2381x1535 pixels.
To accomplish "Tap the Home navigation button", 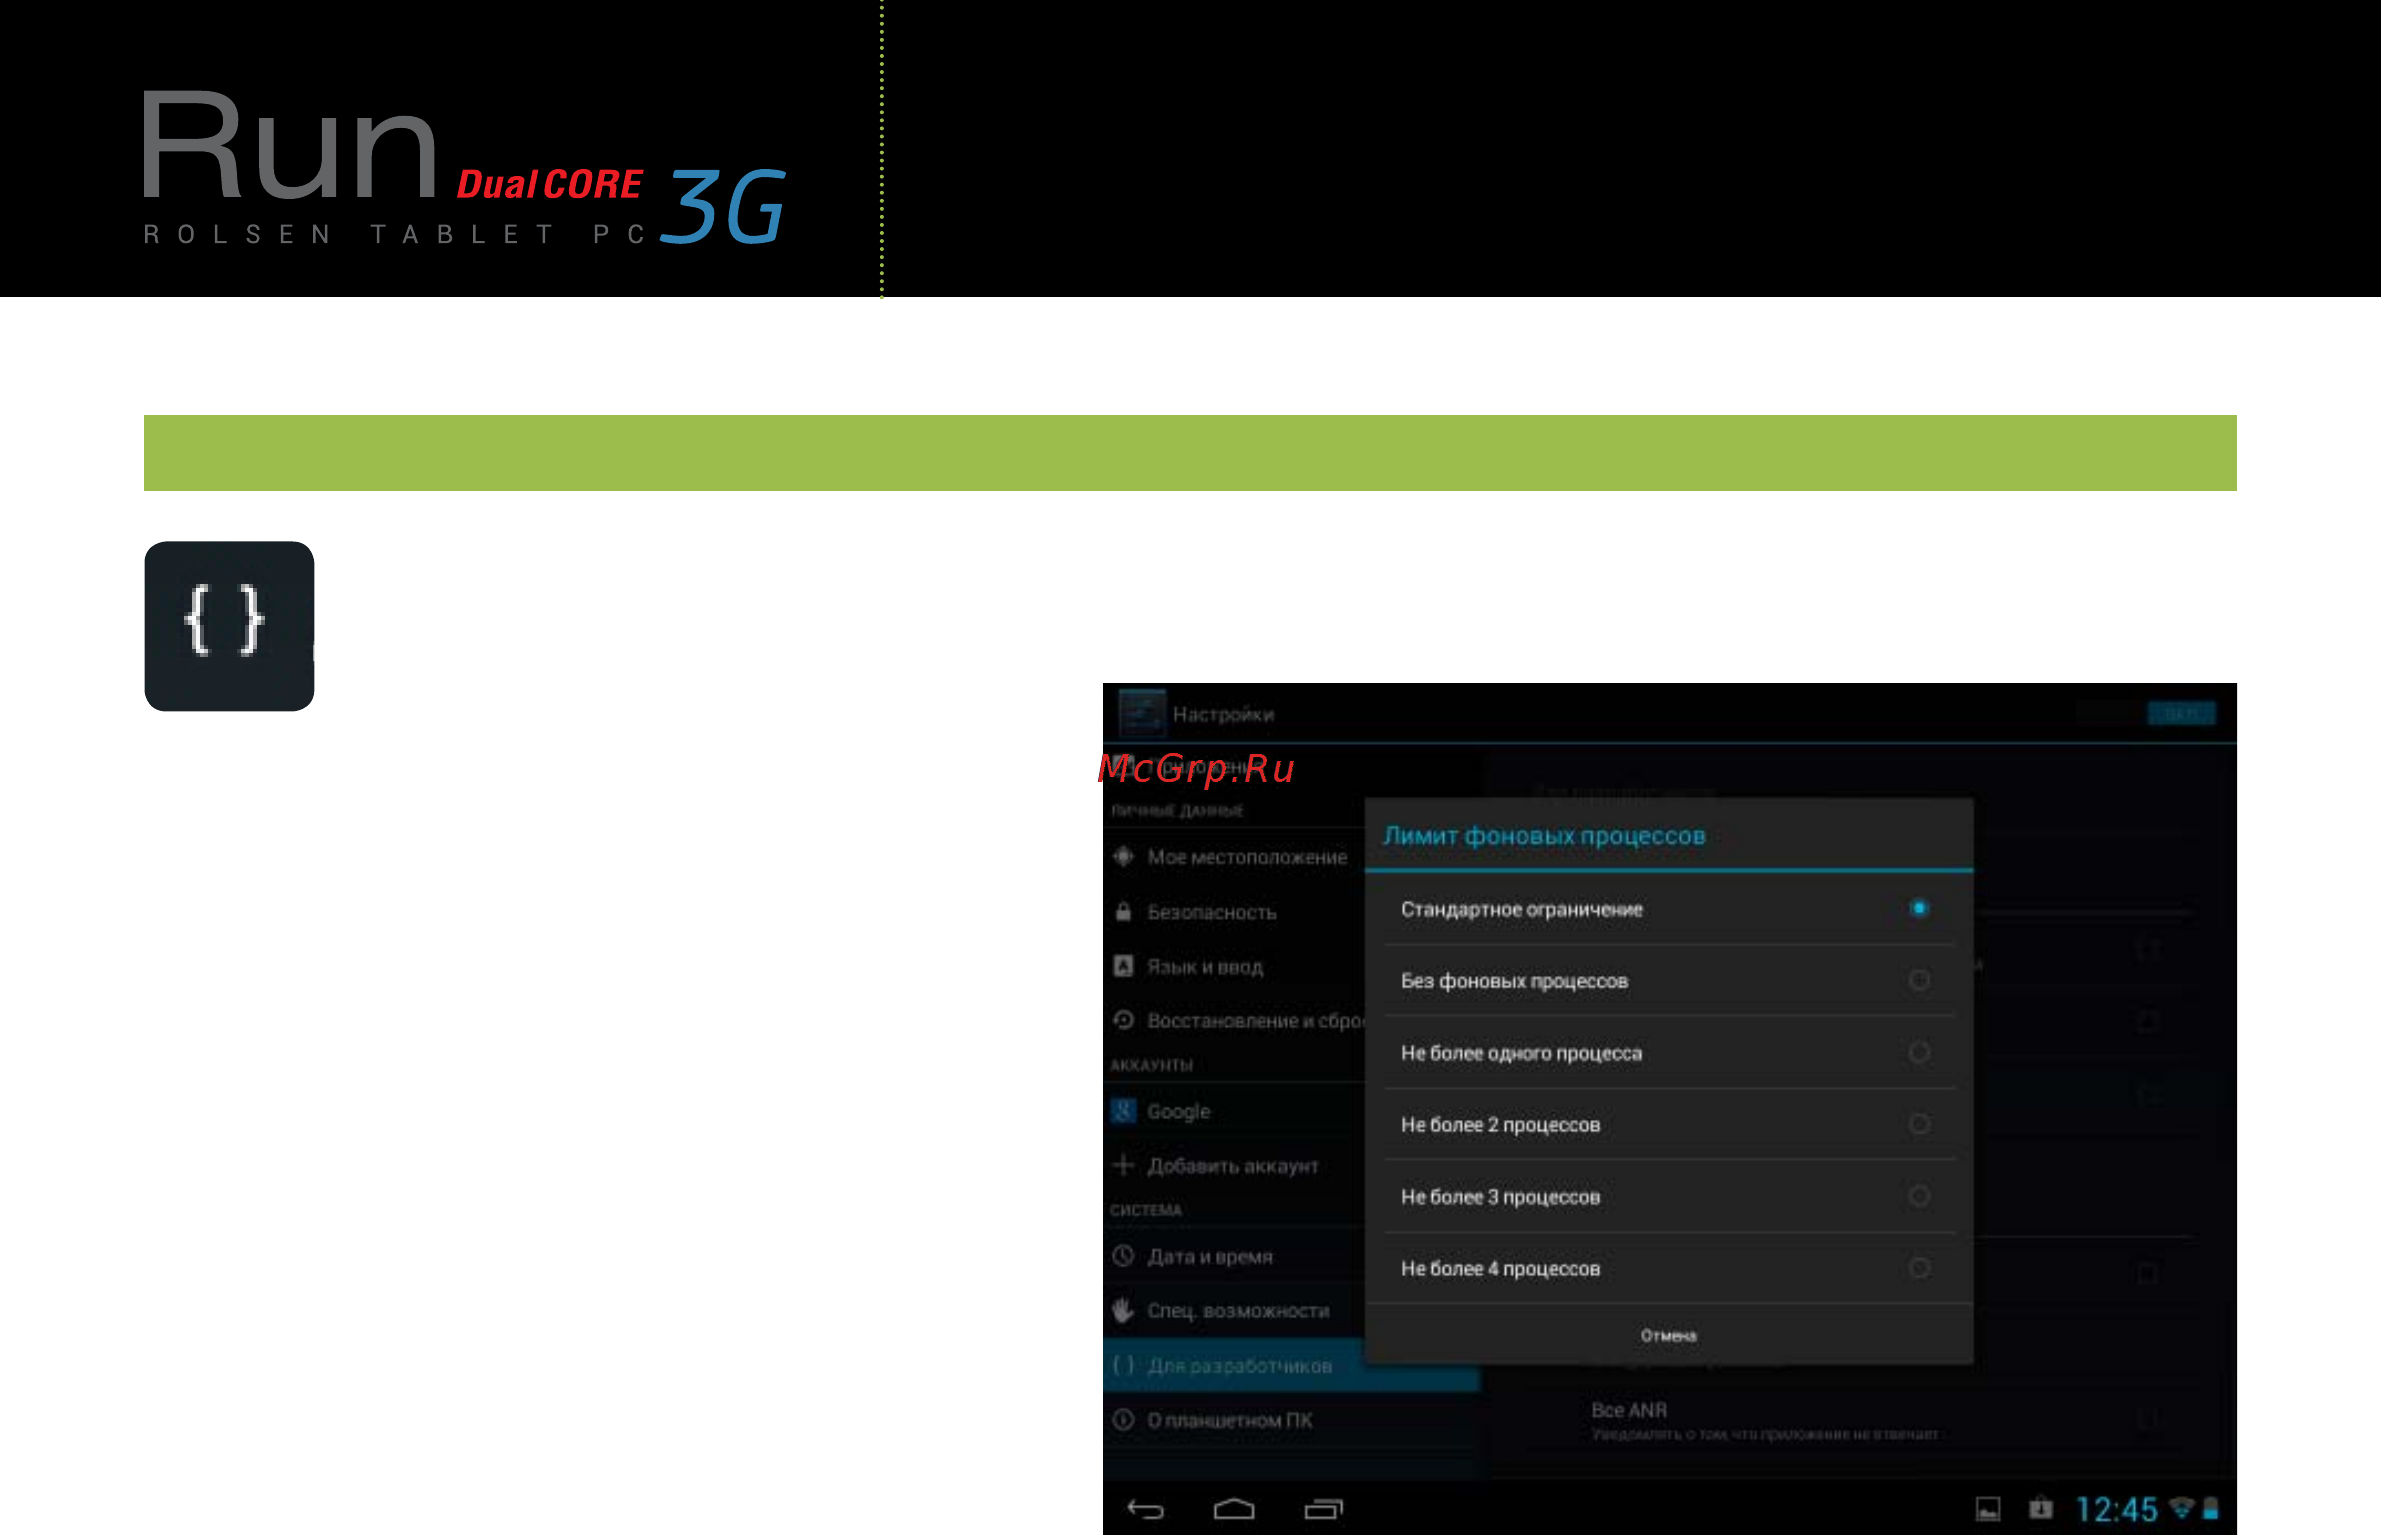I will (1234, 1509).
